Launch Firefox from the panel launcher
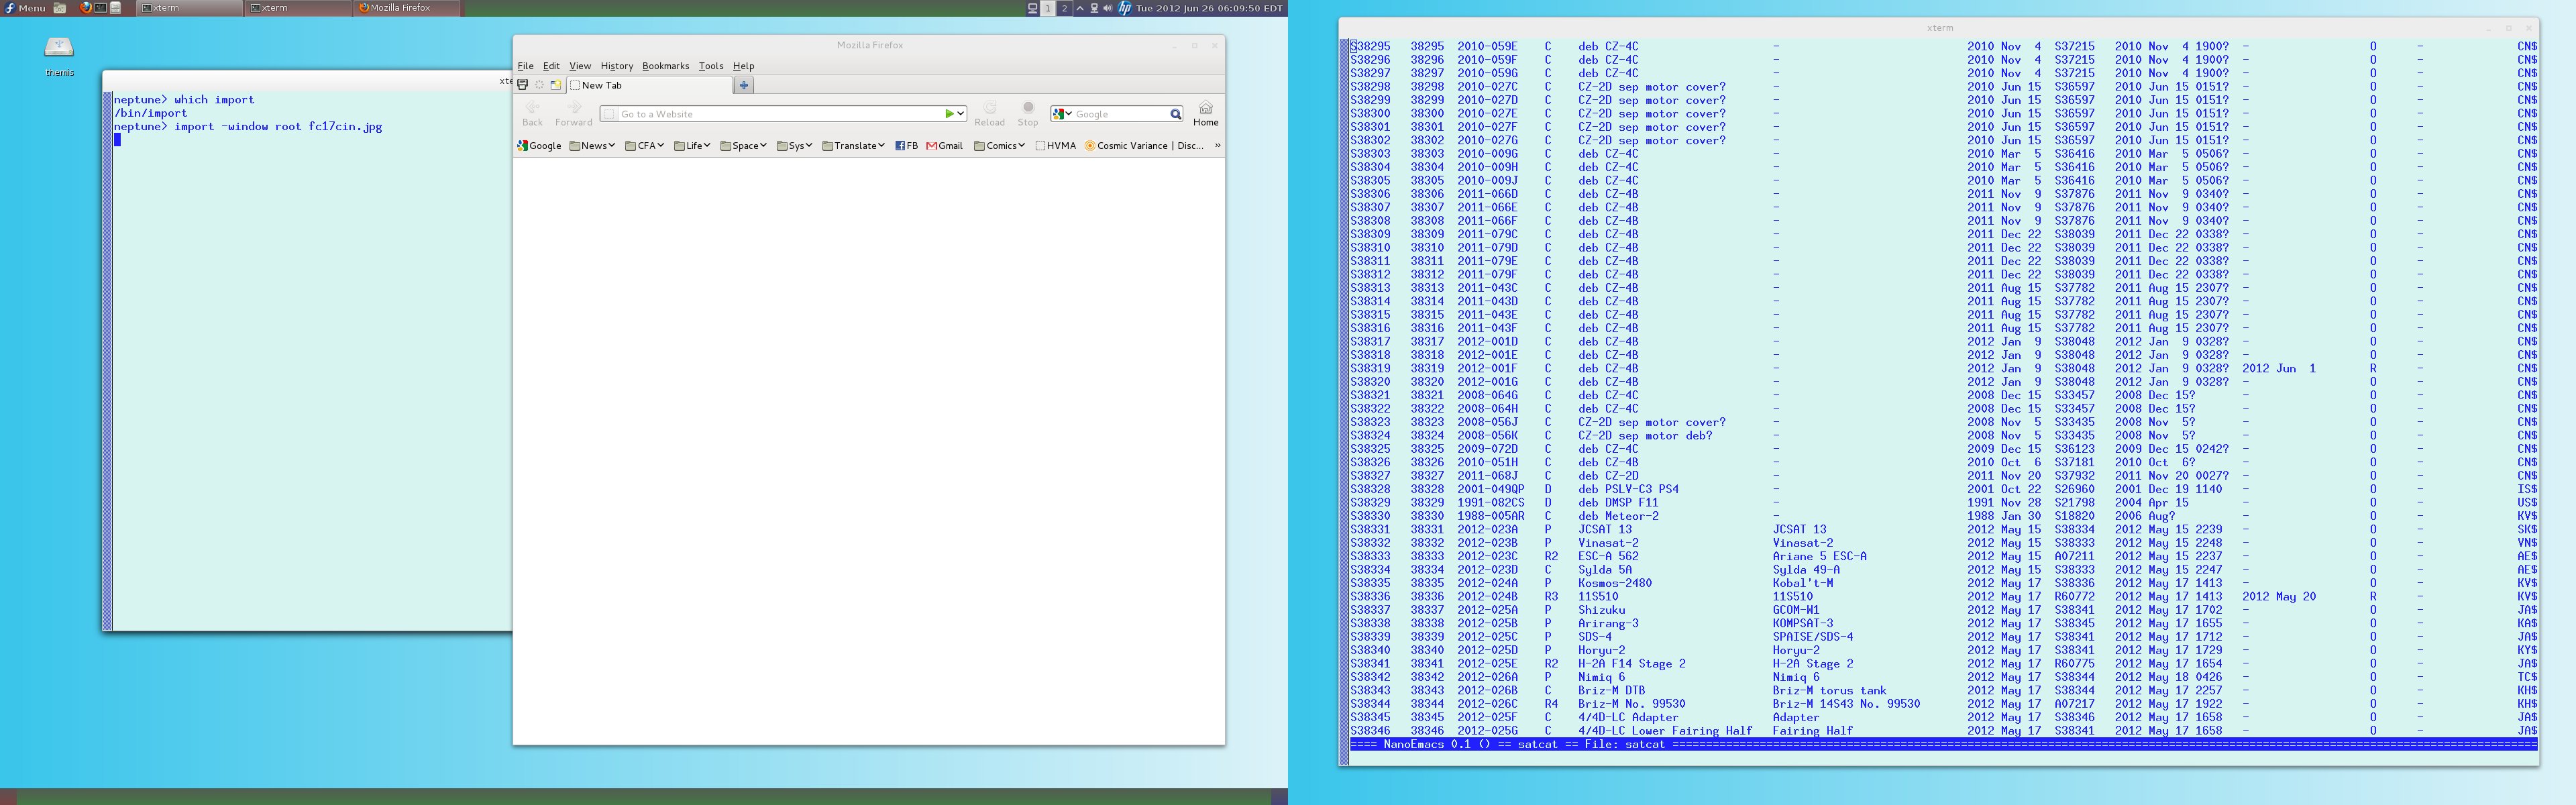Image resolution: width=2576 pixels, height=805 pixels. (85, 8)
